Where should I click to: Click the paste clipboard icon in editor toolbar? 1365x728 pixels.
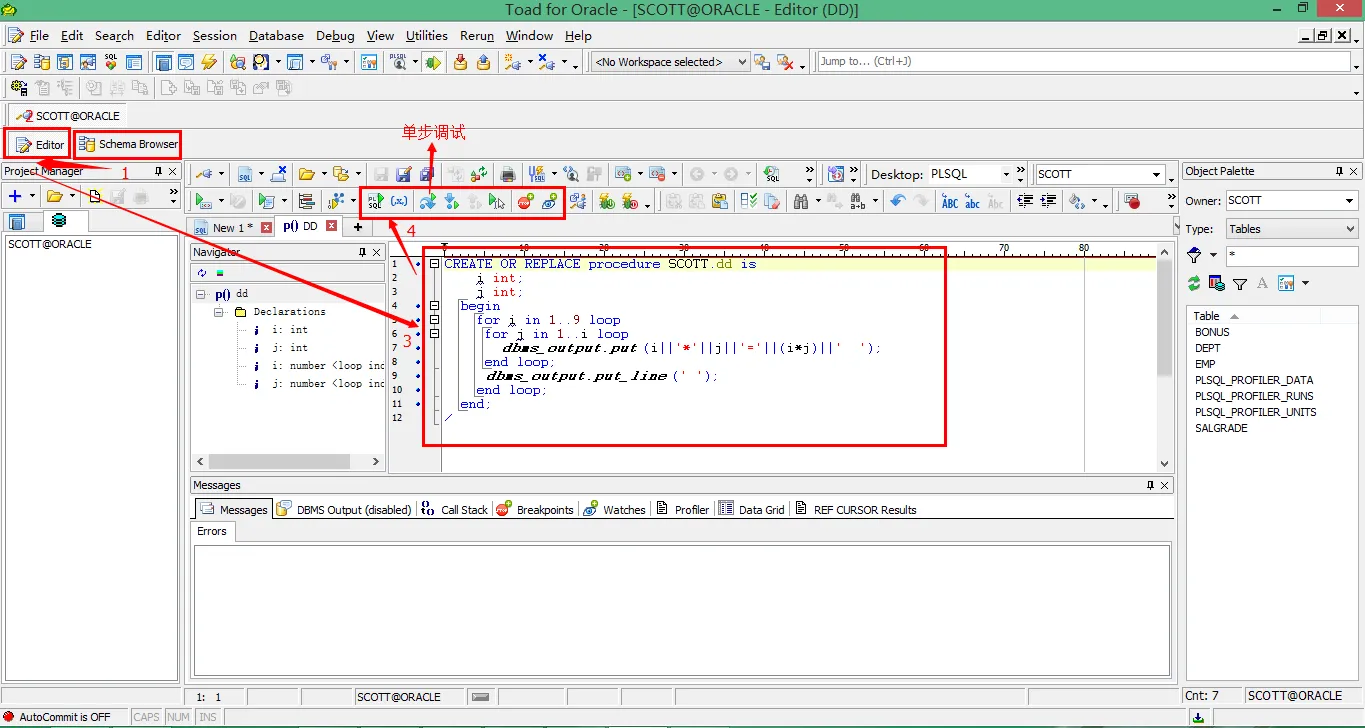pyautogui.click(x=719, y=201)
